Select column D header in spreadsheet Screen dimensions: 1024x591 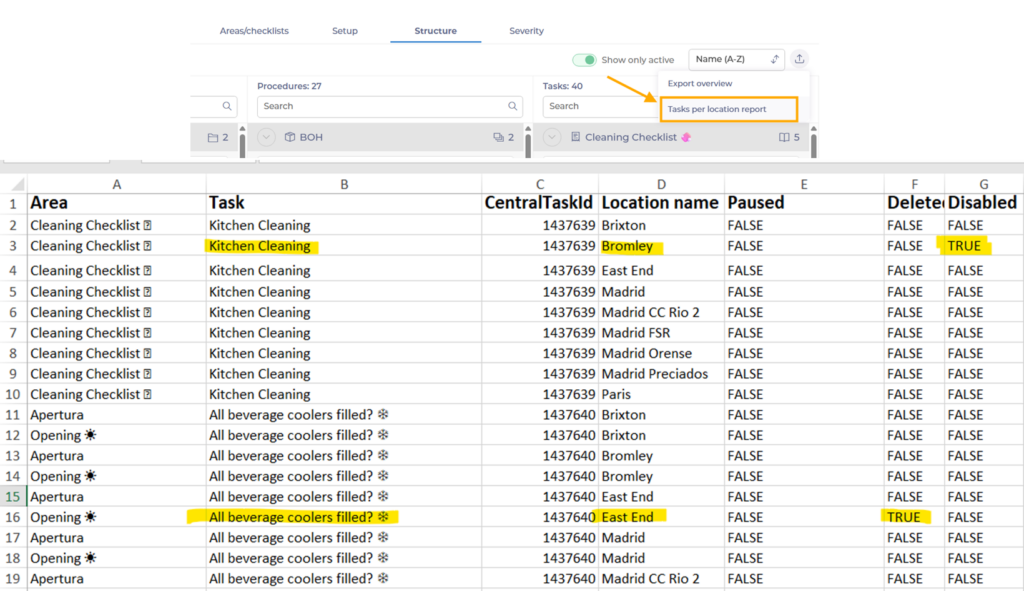coord(661,183)
